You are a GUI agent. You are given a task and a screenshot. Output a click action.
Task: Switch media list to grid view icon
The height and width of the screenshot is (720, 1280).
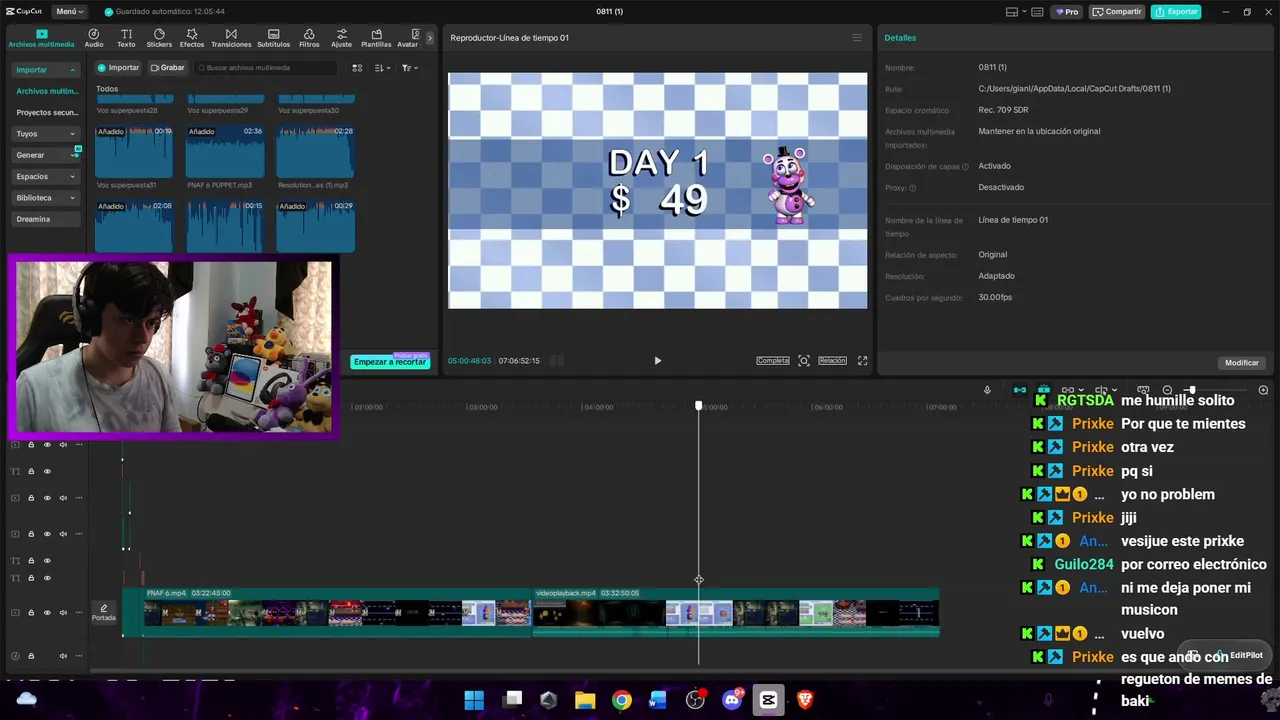point(357,68)
